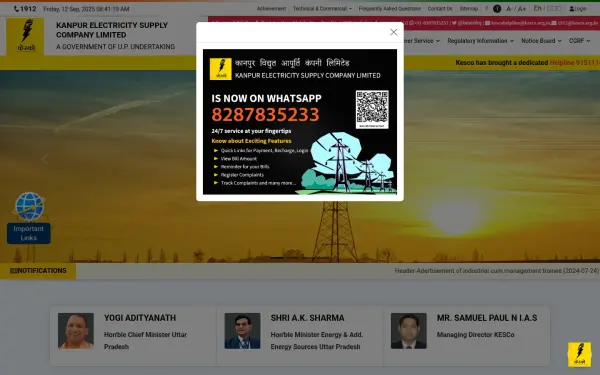
Task: Expand the CGRF menu
Action: tap(579, 41)
